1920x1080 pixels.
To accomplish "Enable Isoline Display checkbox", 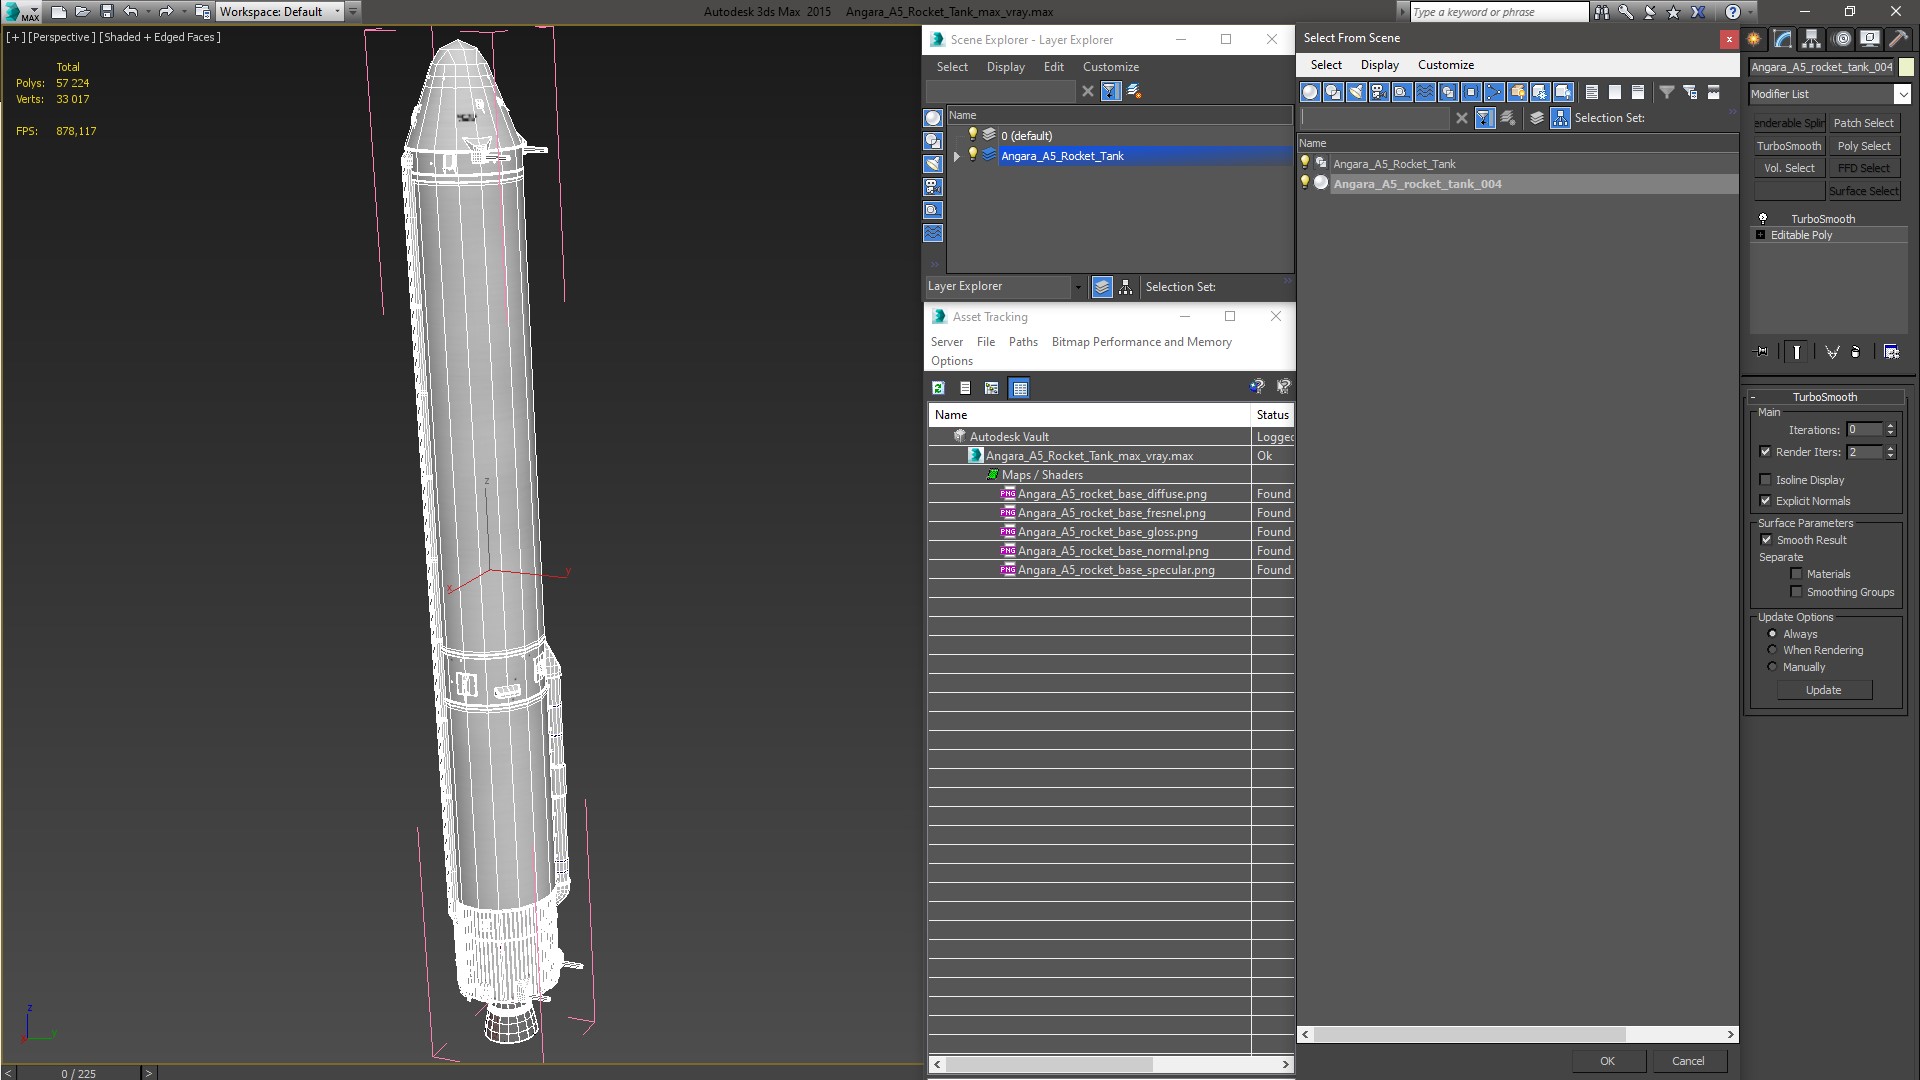I will [x=1765, y=480].
